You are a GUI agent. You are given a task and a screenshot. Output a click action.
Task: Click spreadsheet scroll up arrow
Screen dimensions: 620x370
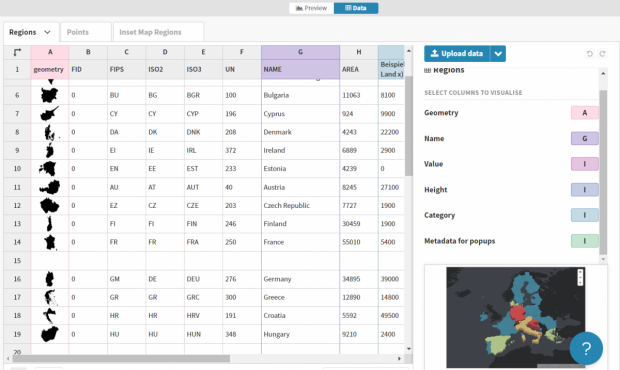408,51
